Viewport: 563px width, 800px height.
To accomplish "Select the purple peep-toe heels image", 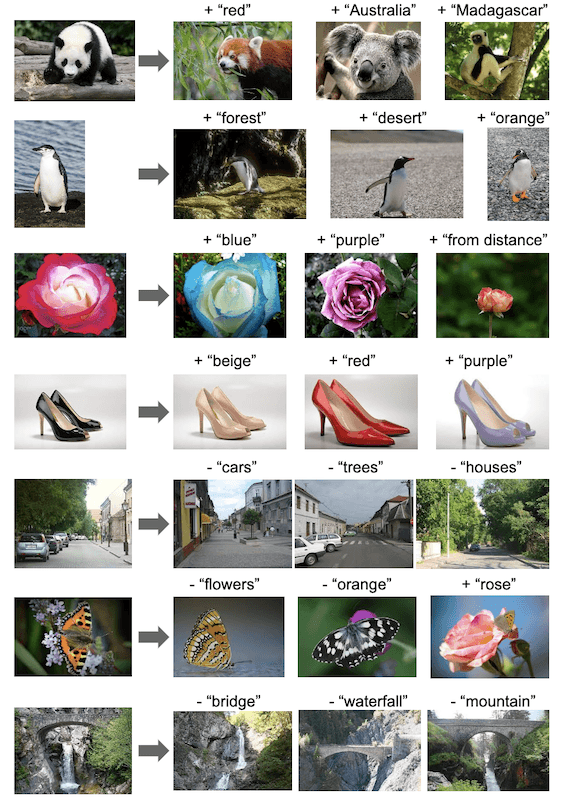I will [x=493, y=412].
